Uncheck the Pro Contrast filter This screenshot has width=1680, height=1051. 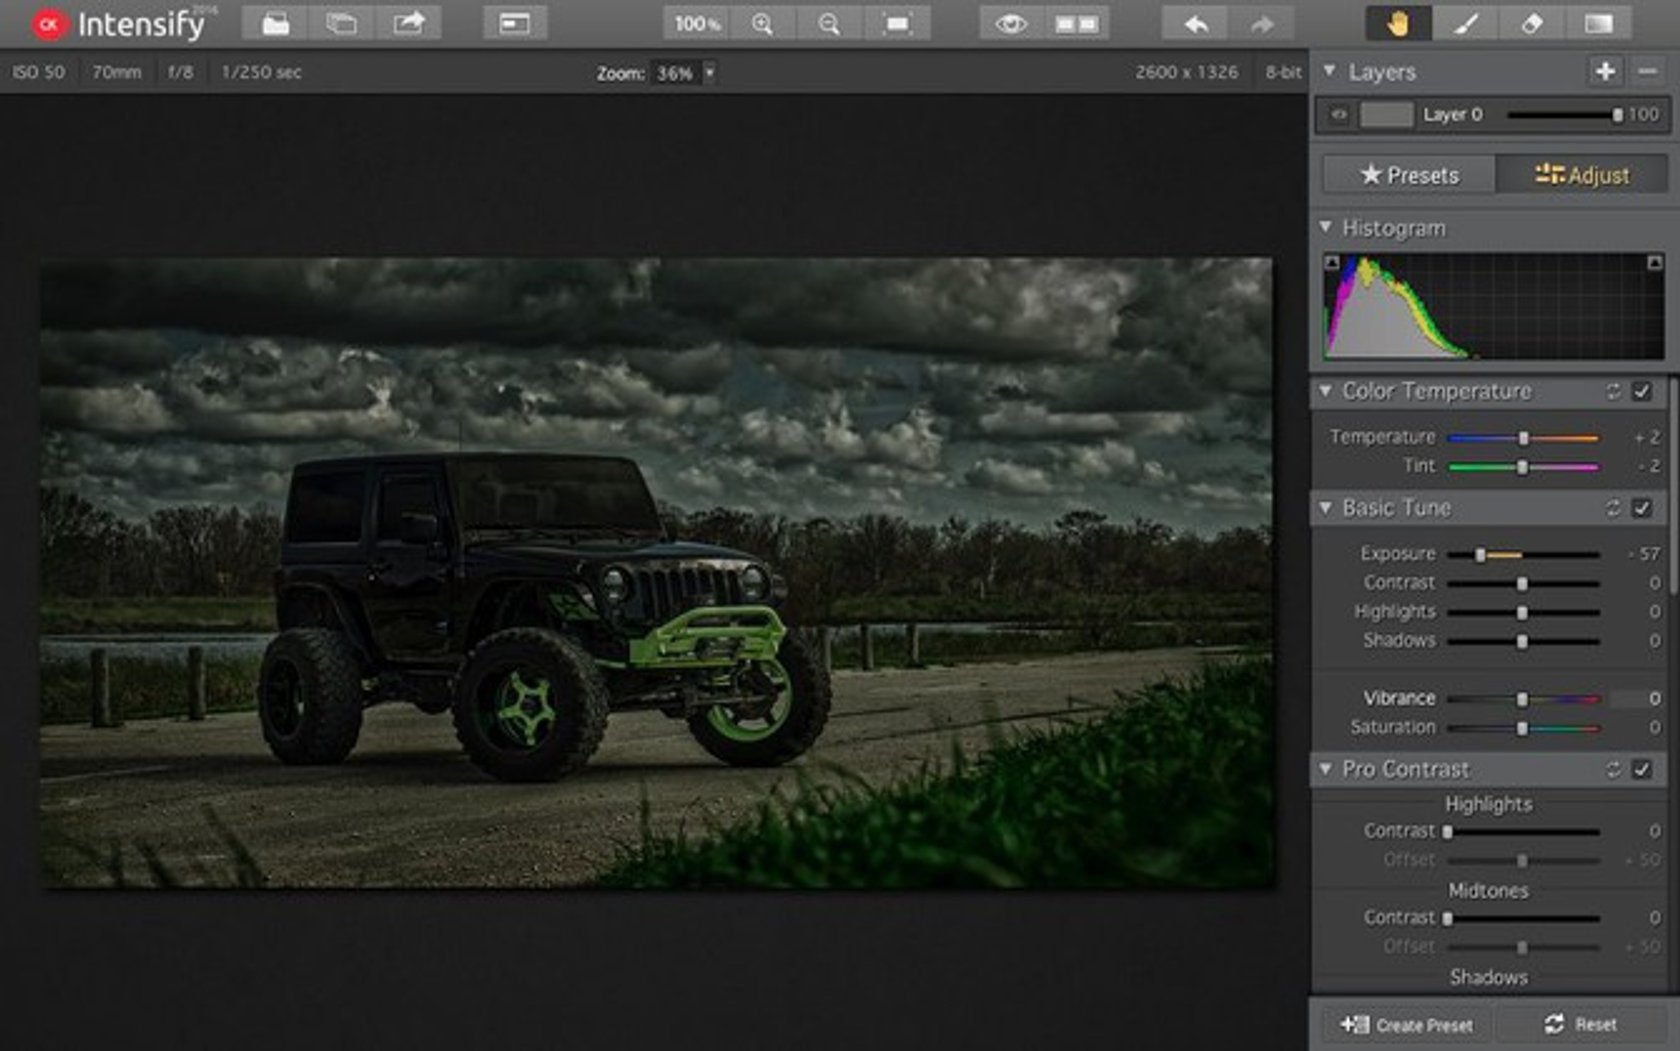[x=1642, y=770]
